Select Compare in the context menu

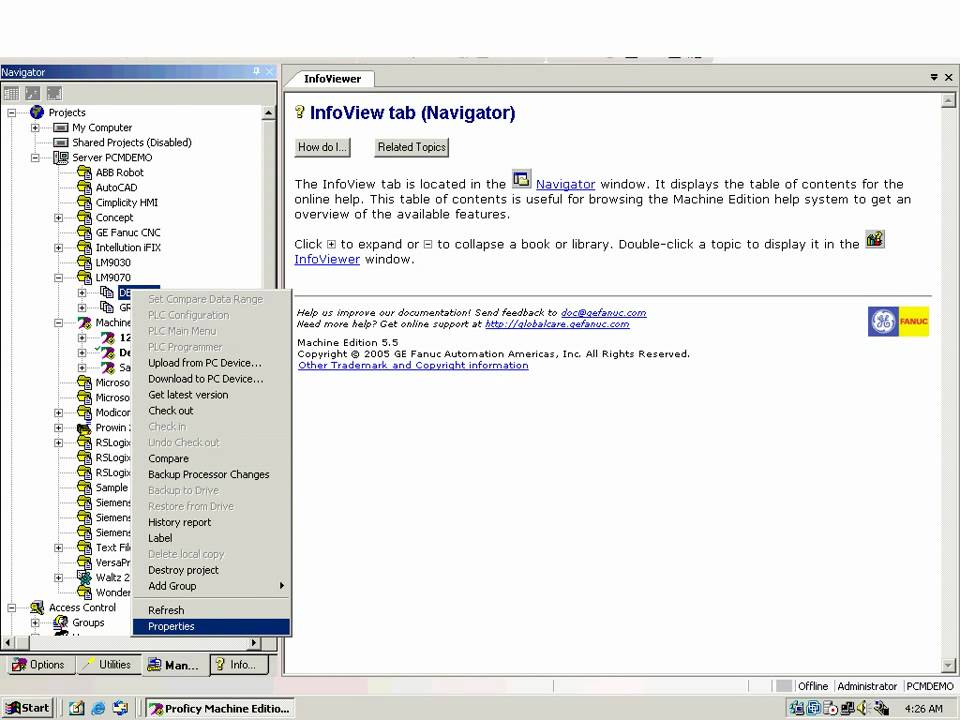coord(211,459)
